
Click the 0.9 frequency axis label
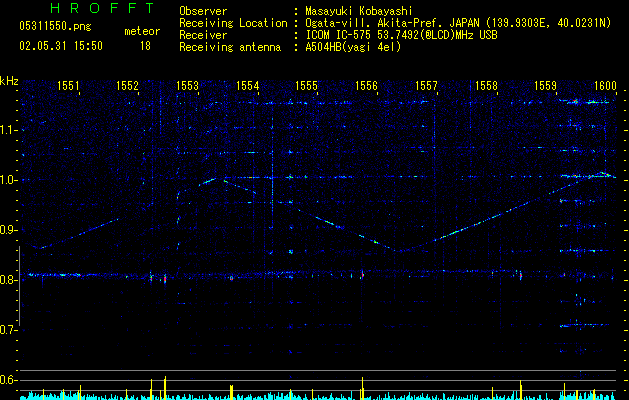[x=8, y=230]
